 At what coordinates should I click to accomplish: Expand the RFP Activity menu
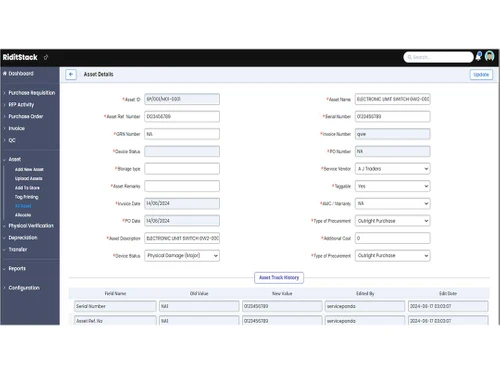pyautogui.click(x=21, y=105)
